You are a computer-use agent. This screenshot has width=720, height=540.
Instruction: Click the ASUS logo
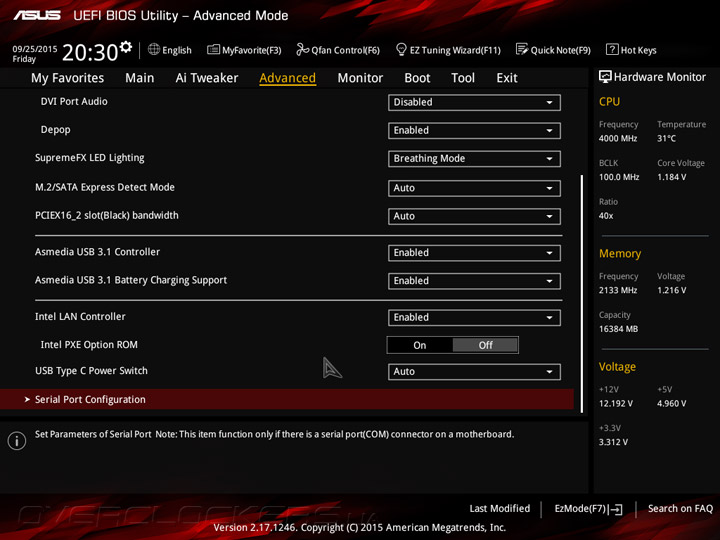click(37, 16)
